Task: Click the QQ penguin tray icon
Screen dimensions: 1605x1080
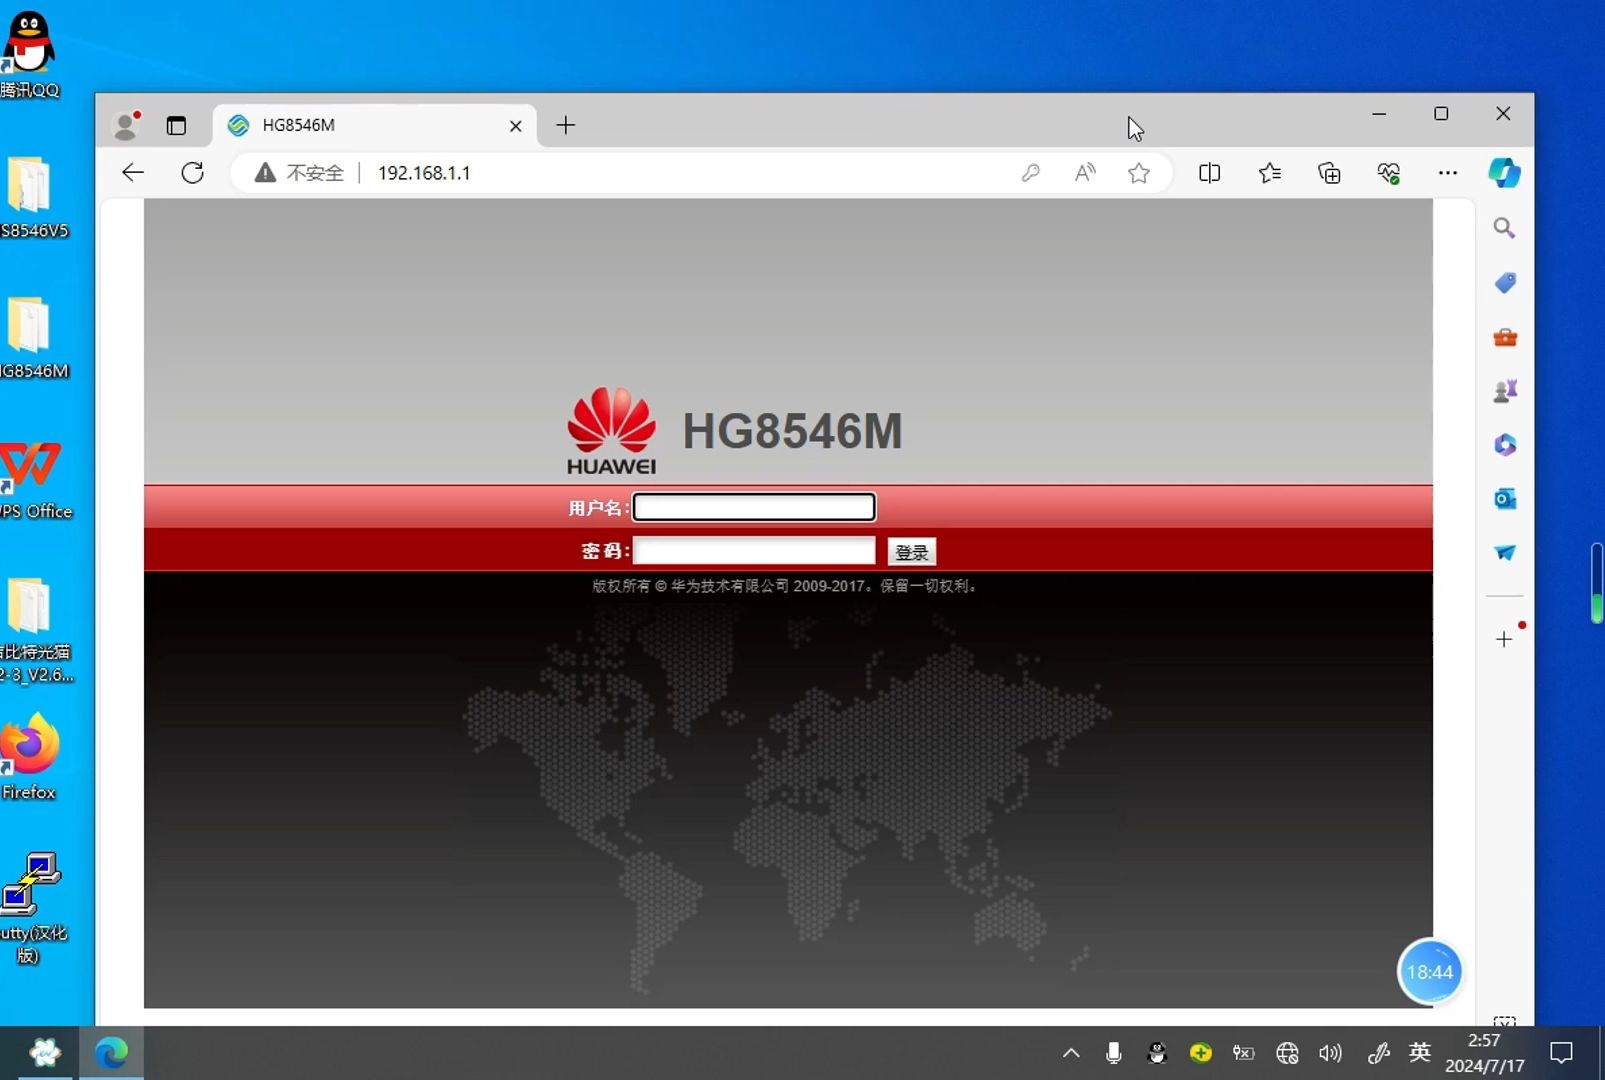Action: 1157,1053
